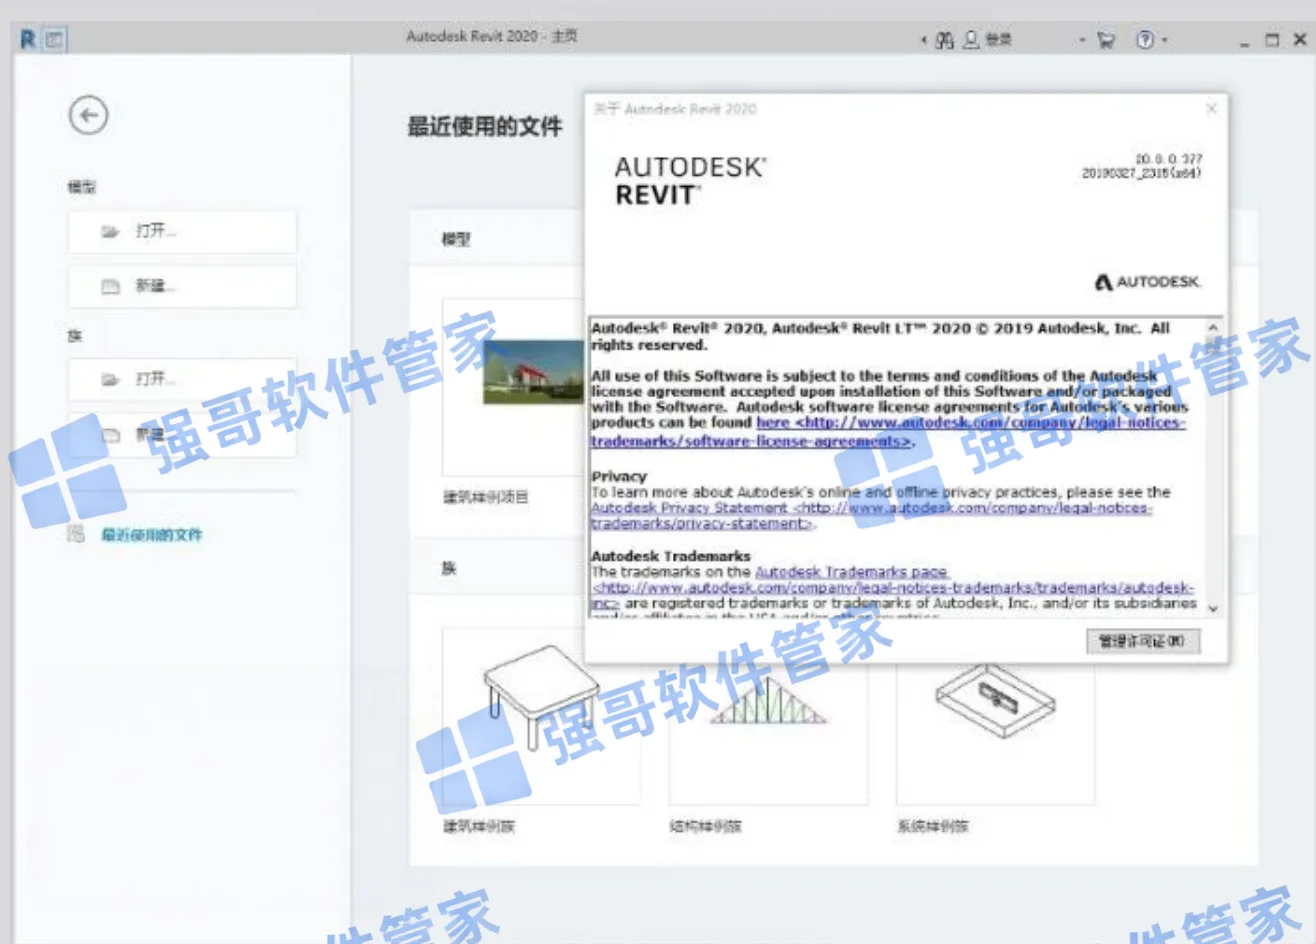Open the Autodesk Trademarks page link
Viewport: 1316px width, 944px height.
tap(851, 572)
